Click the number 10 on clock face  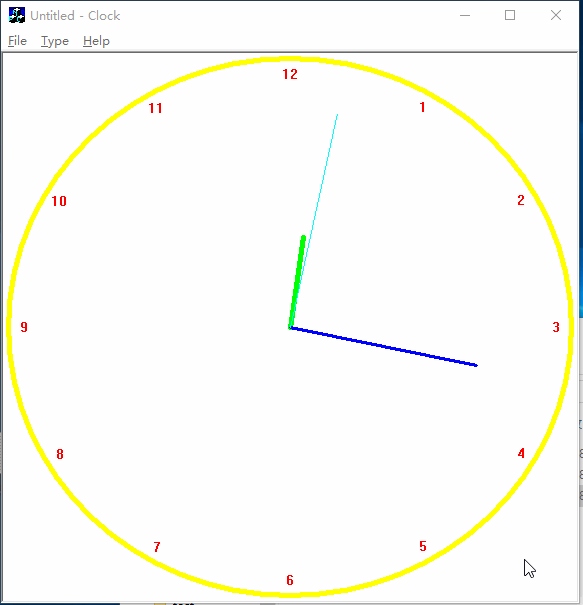(x=59, y=201)
